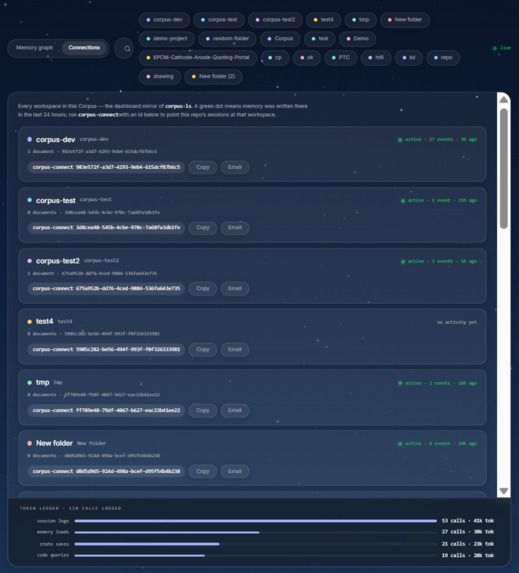Select the ok chip

tap(307, 58)
